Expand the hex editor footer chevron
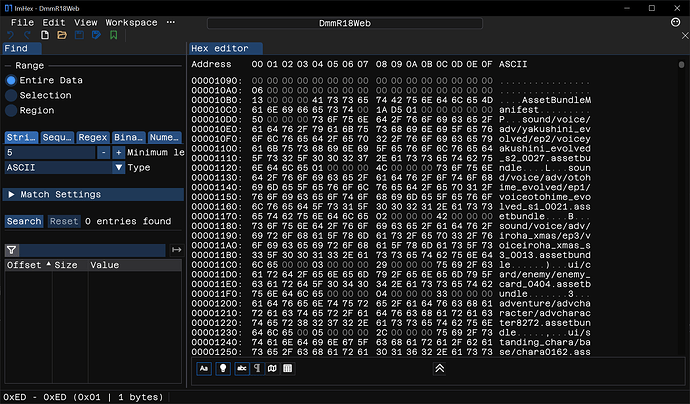Image resolution: width=690 pixels, height=404 pixels. click(x=438, y=369)
